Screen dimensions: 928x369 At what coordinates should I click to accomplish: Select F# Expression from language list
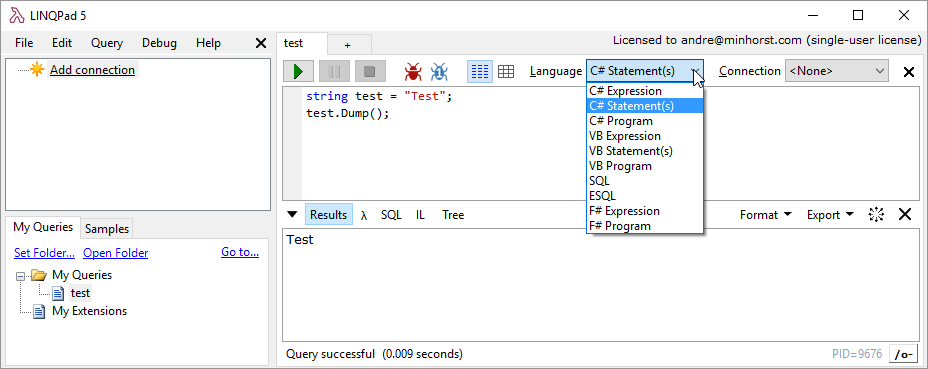[x=645, y=211]
